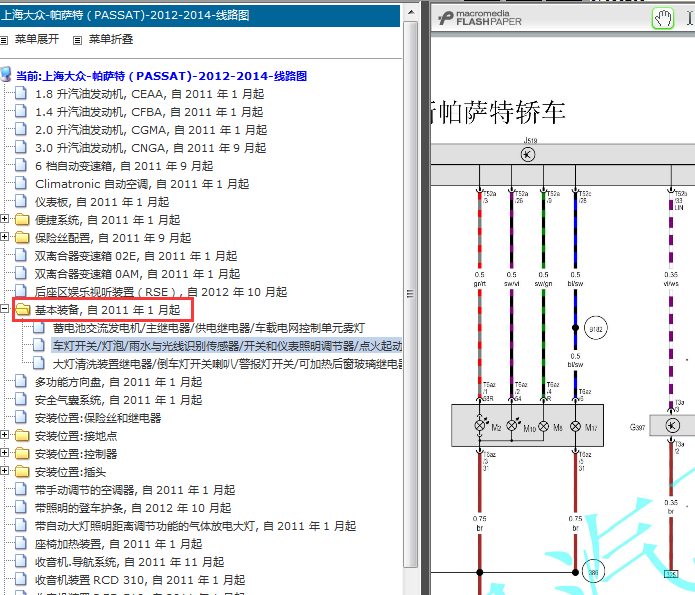
Task: Click the tree panel vertical scrollbar thumb
Action: coord(411,294)
